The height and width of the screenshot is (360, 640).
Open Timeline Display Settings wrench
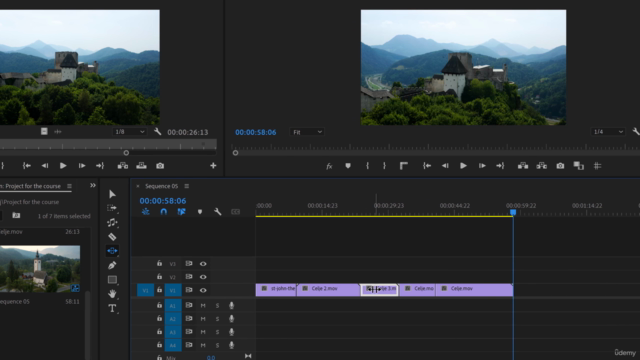point(218,211)
